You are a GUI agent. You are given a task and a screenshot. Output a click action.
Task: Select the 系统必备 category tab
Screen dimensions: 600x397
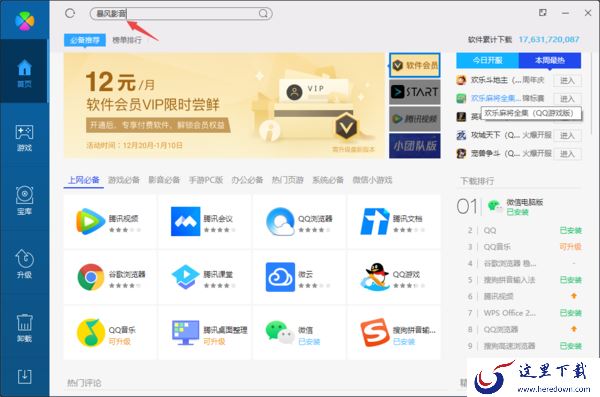tap(328, 180)
